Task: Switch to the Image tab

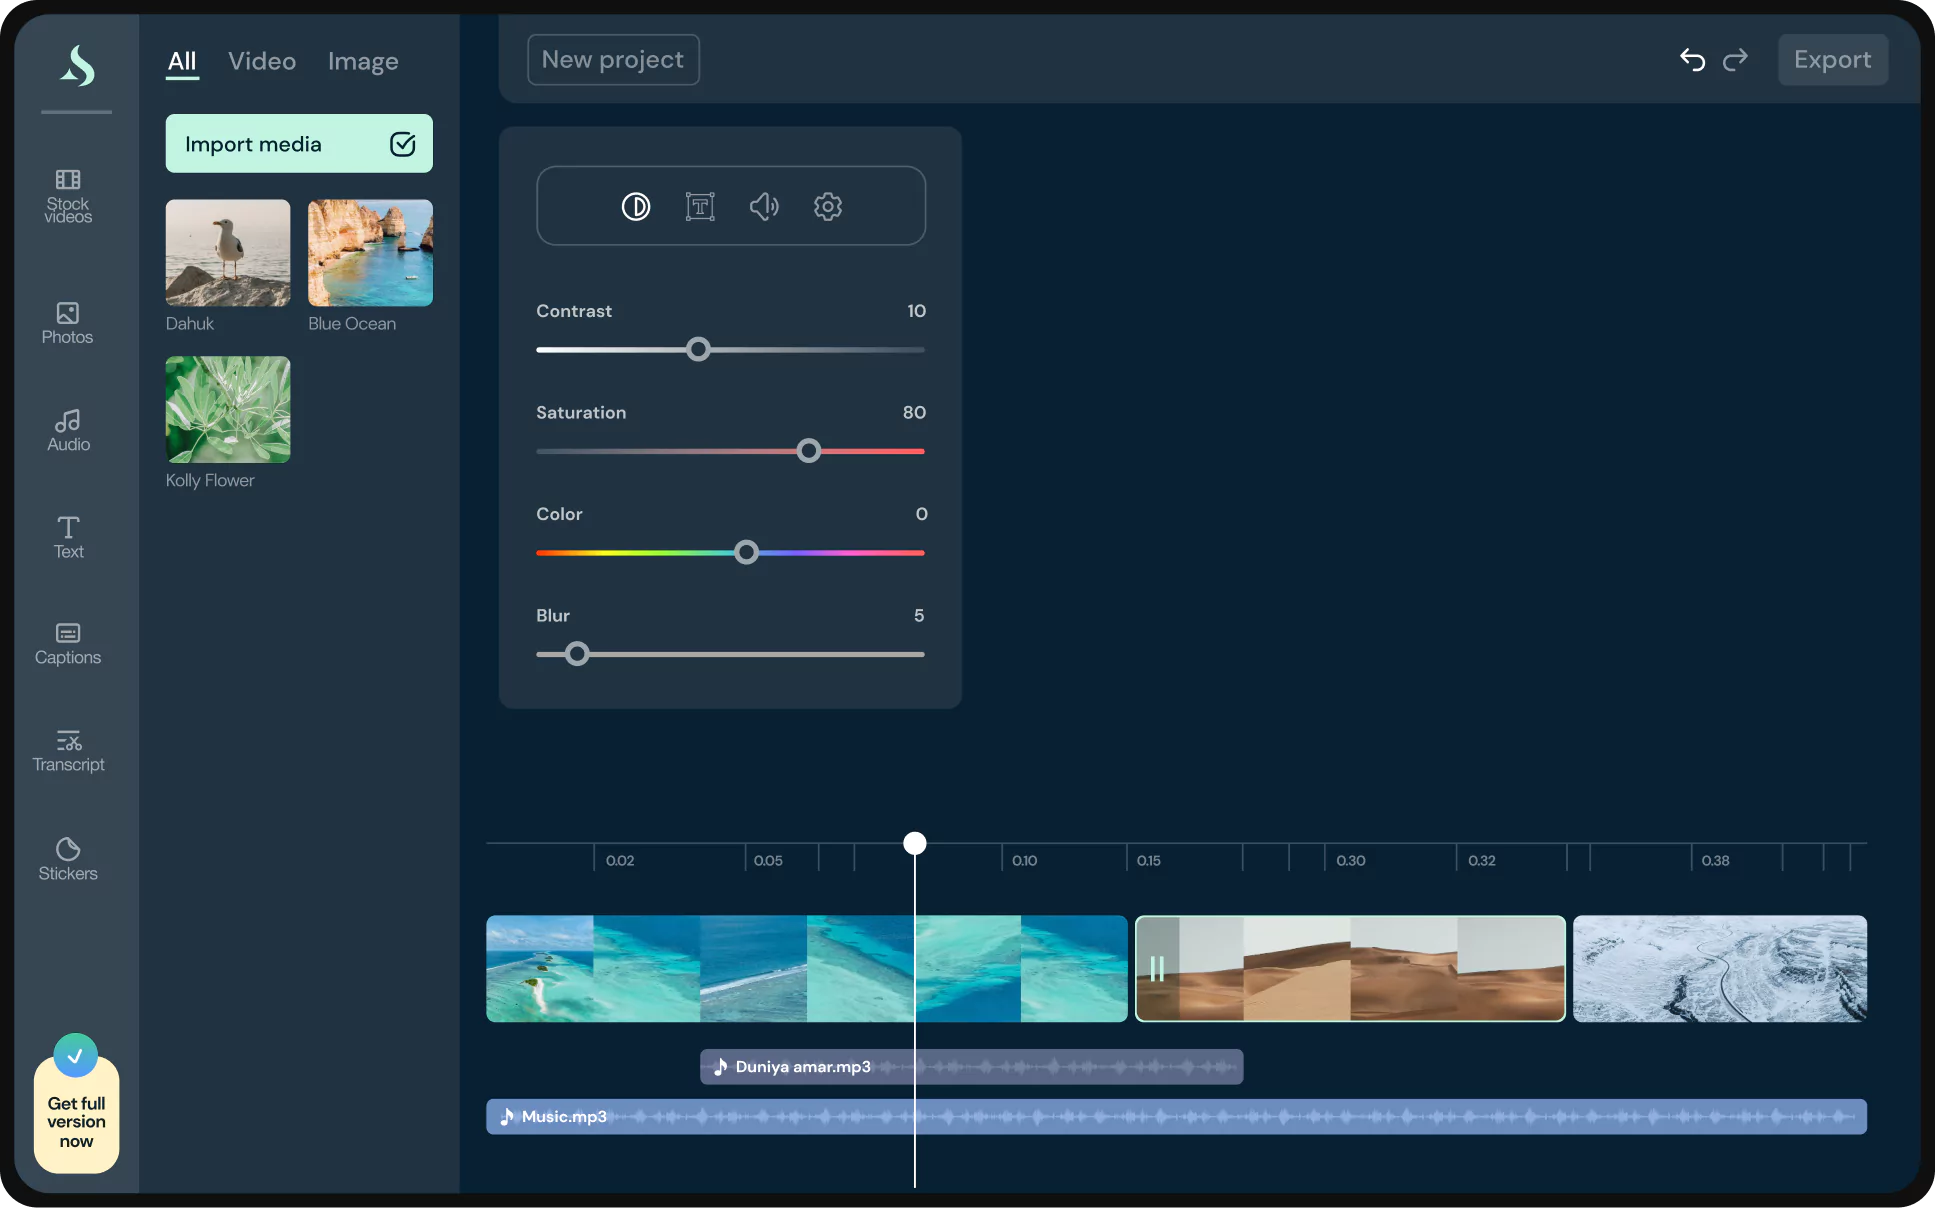Action: (x=363, y=61)
